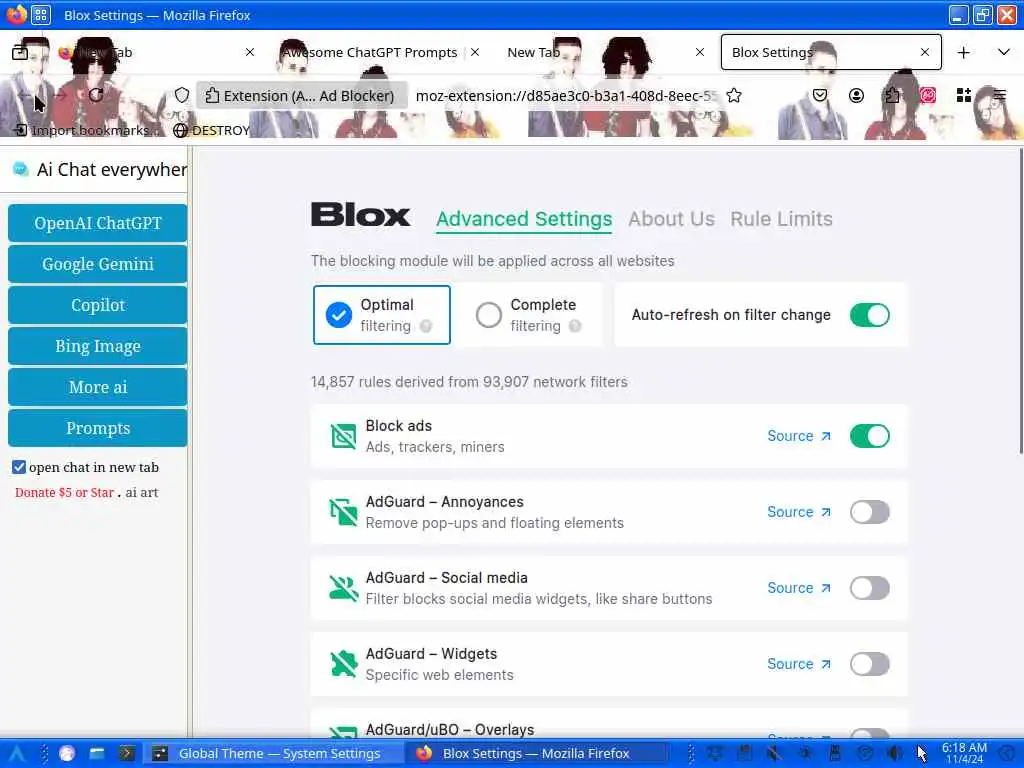Open the DESTROY bookmark
Image resolution: width=1024 pixels, height=768 pixels.
(212, 130)
